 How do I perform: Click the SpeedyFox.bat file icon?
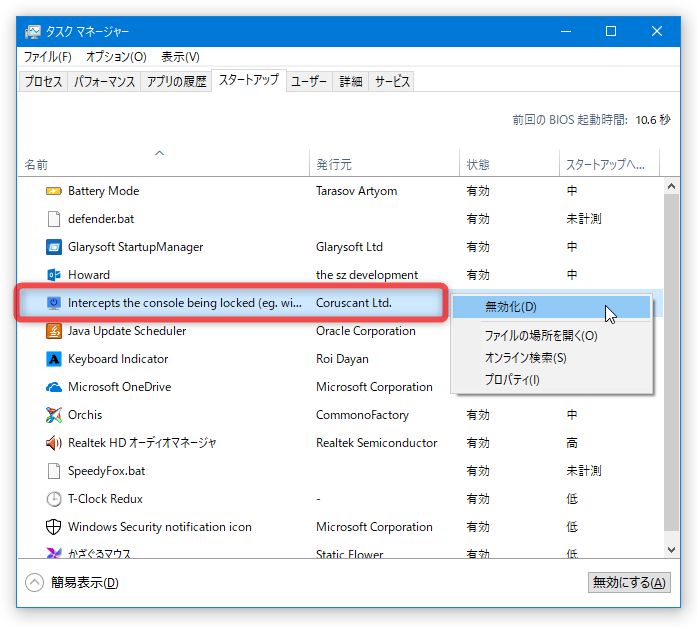[54, 471]
